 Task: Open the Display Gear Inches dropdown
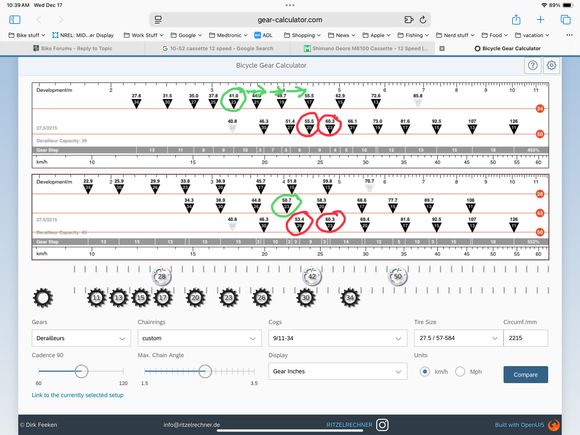click(337, 371)
